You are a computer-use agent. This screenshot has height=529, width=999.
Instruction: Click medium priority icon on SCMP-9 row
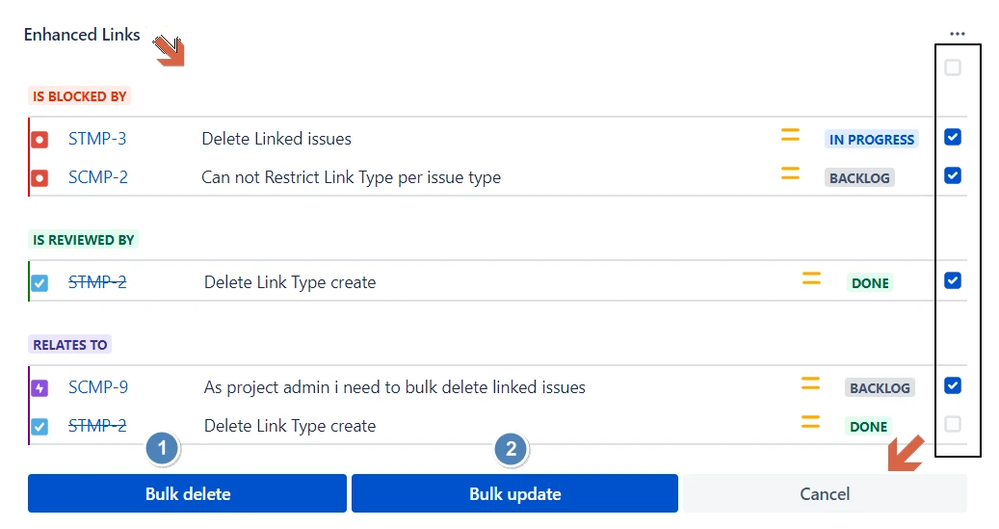coord(810,384)
